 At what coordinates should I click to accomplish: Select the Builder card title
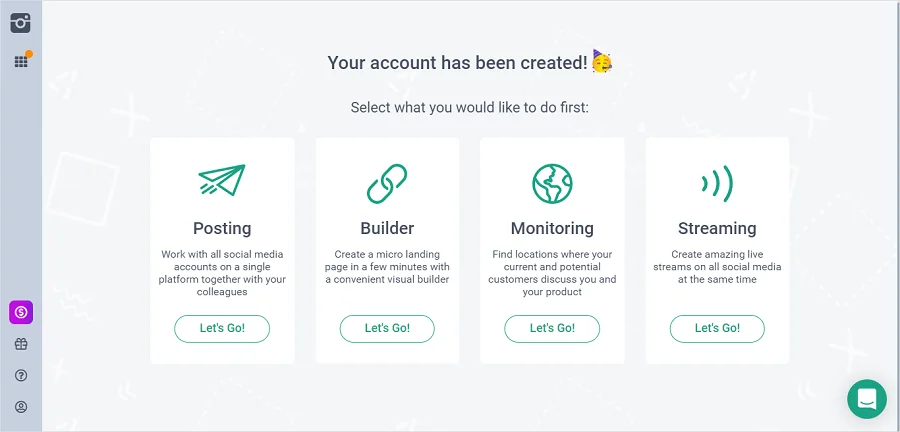387,228
